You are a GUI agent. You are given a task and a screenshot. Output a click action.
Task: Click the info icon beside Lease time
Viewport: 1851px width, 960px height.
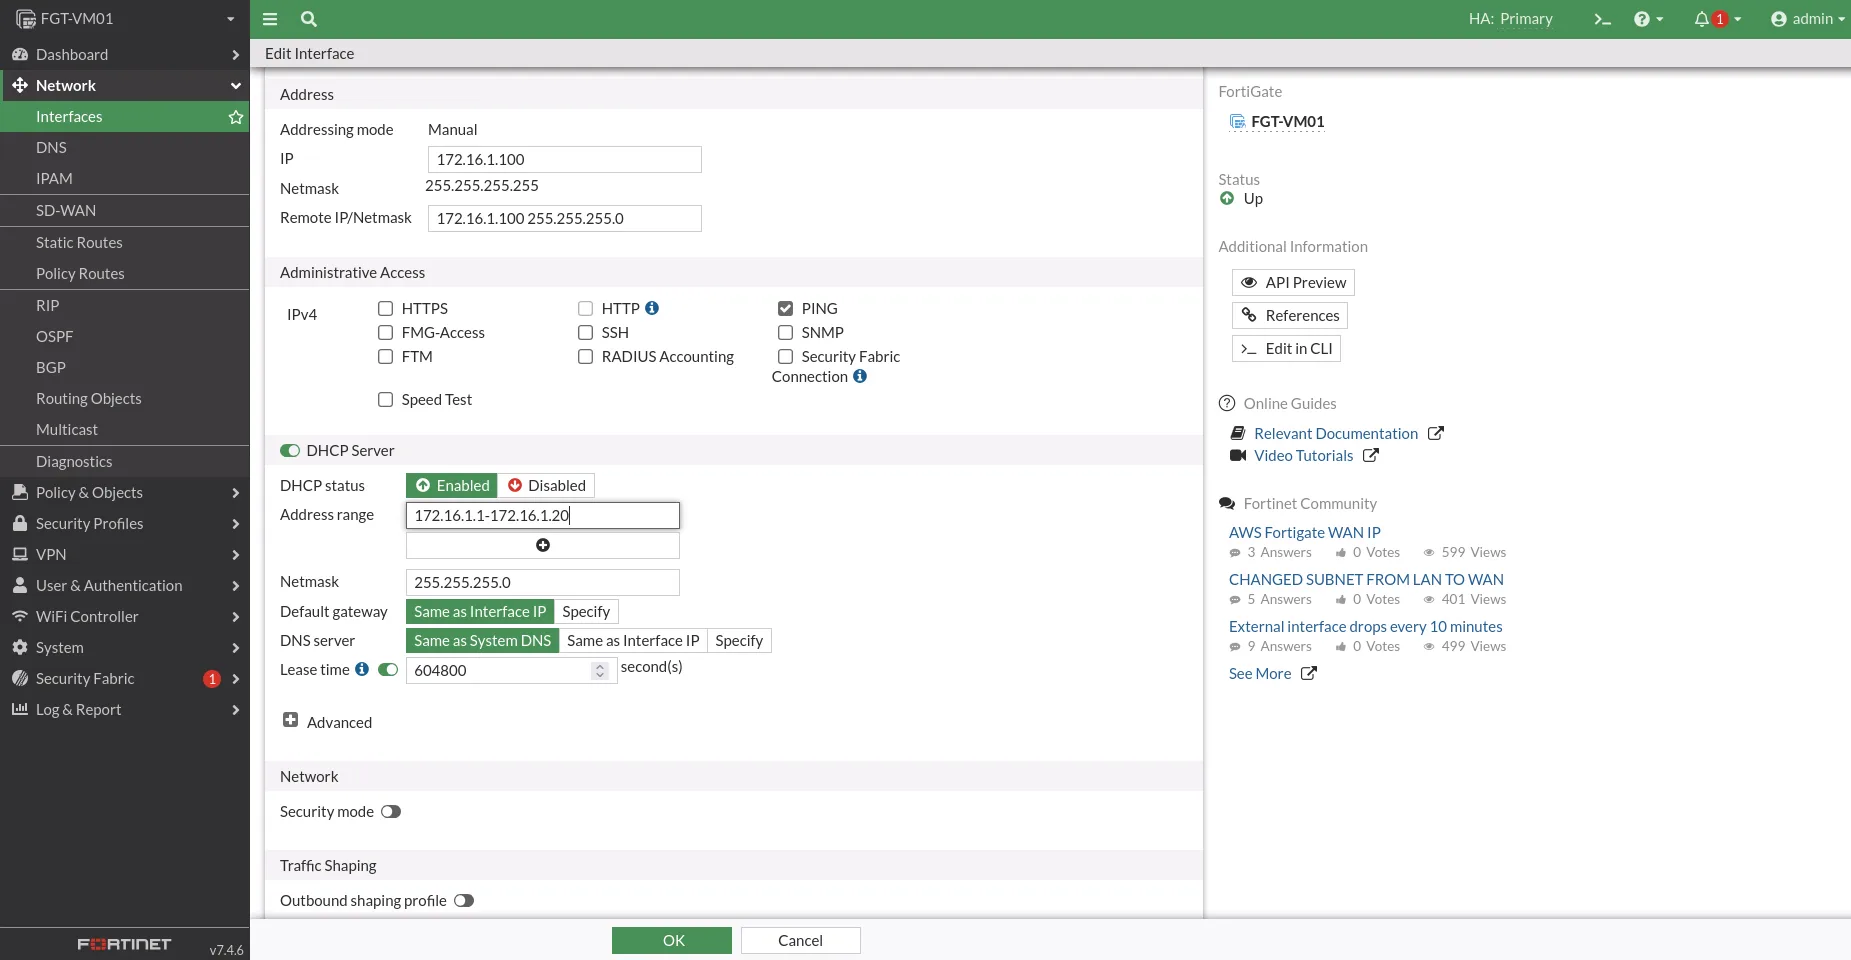coord(362,669)
